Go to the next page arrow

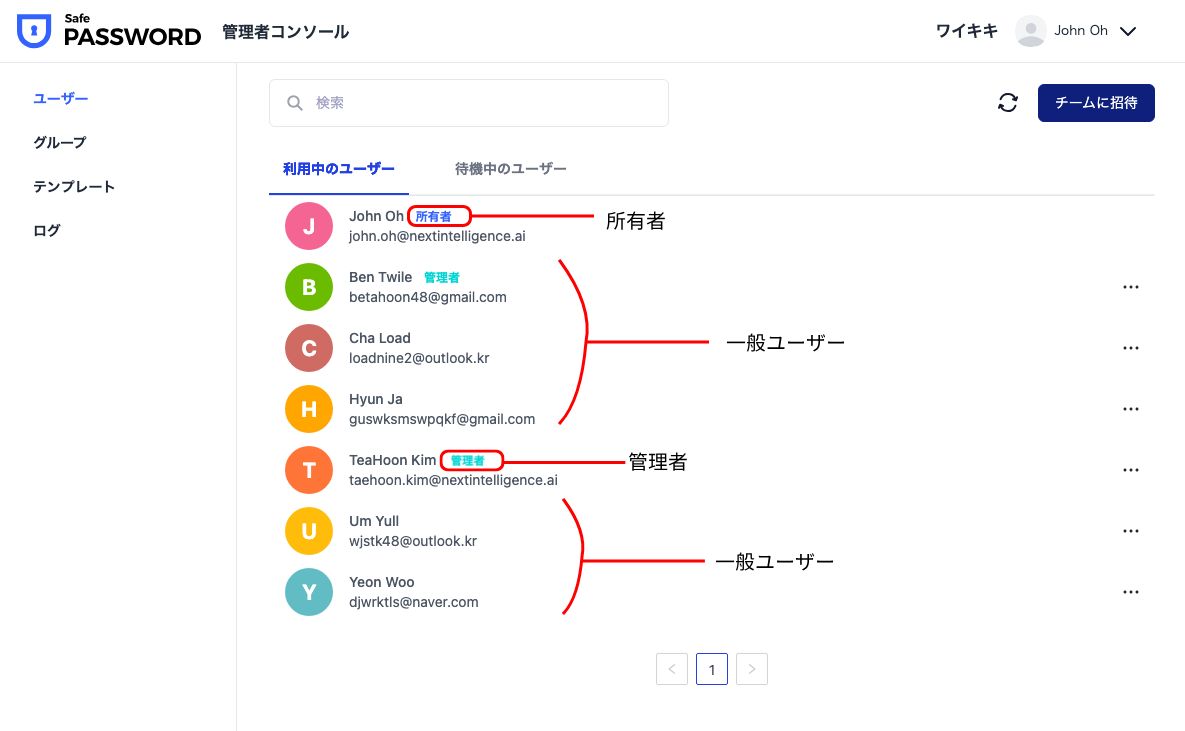click(752, 669)
